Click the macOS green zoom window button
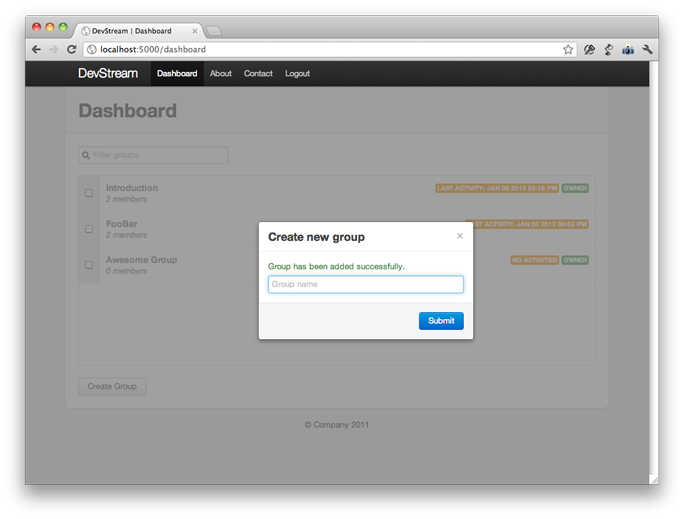The image size is (684, 519). (x=63, y=27)
